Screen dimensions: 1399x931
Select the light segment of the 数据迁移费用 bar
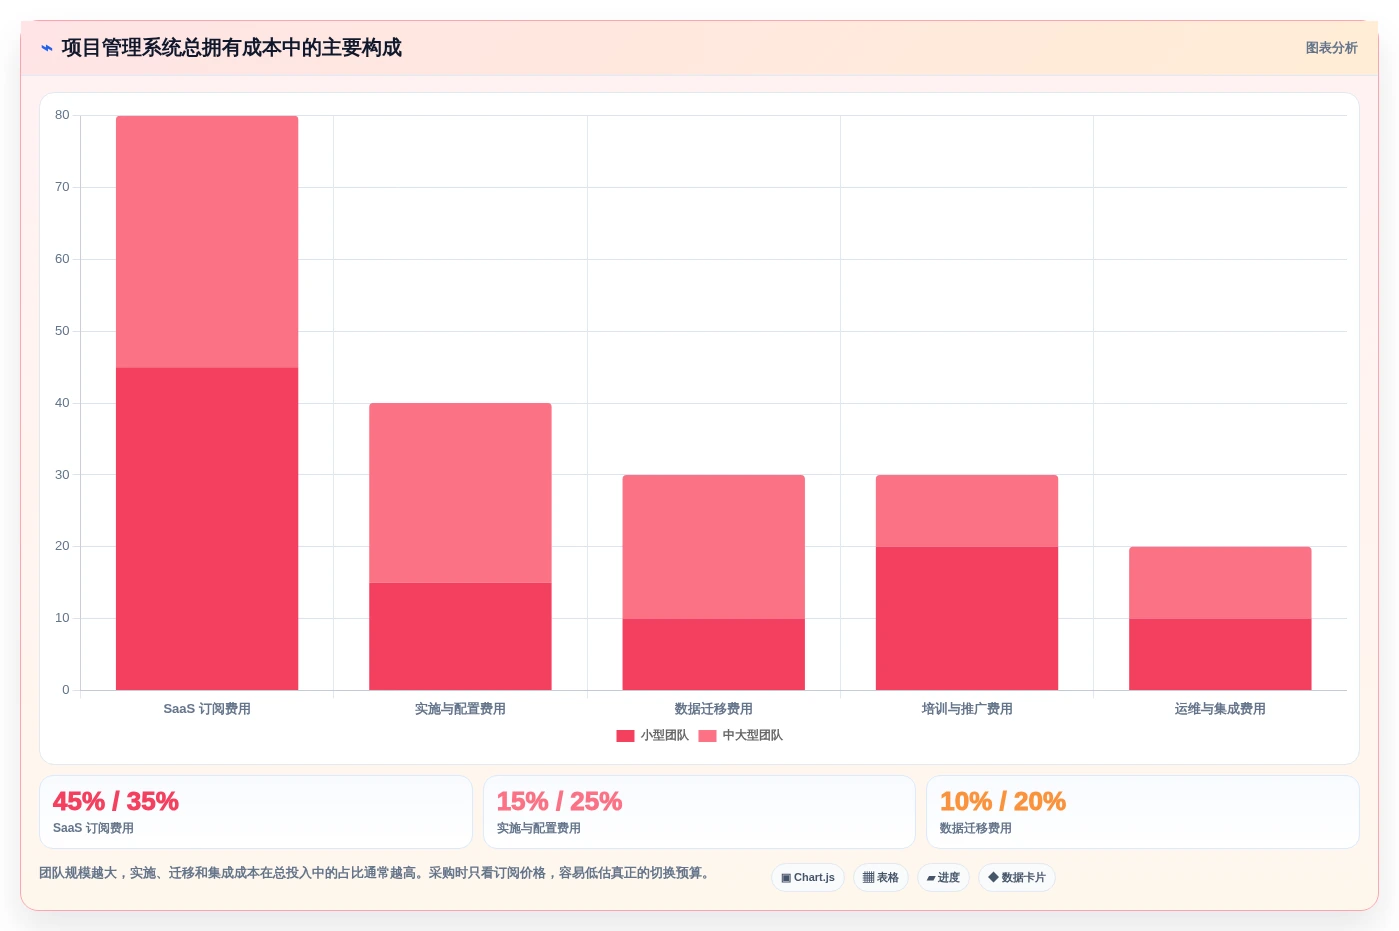point(713,547)
